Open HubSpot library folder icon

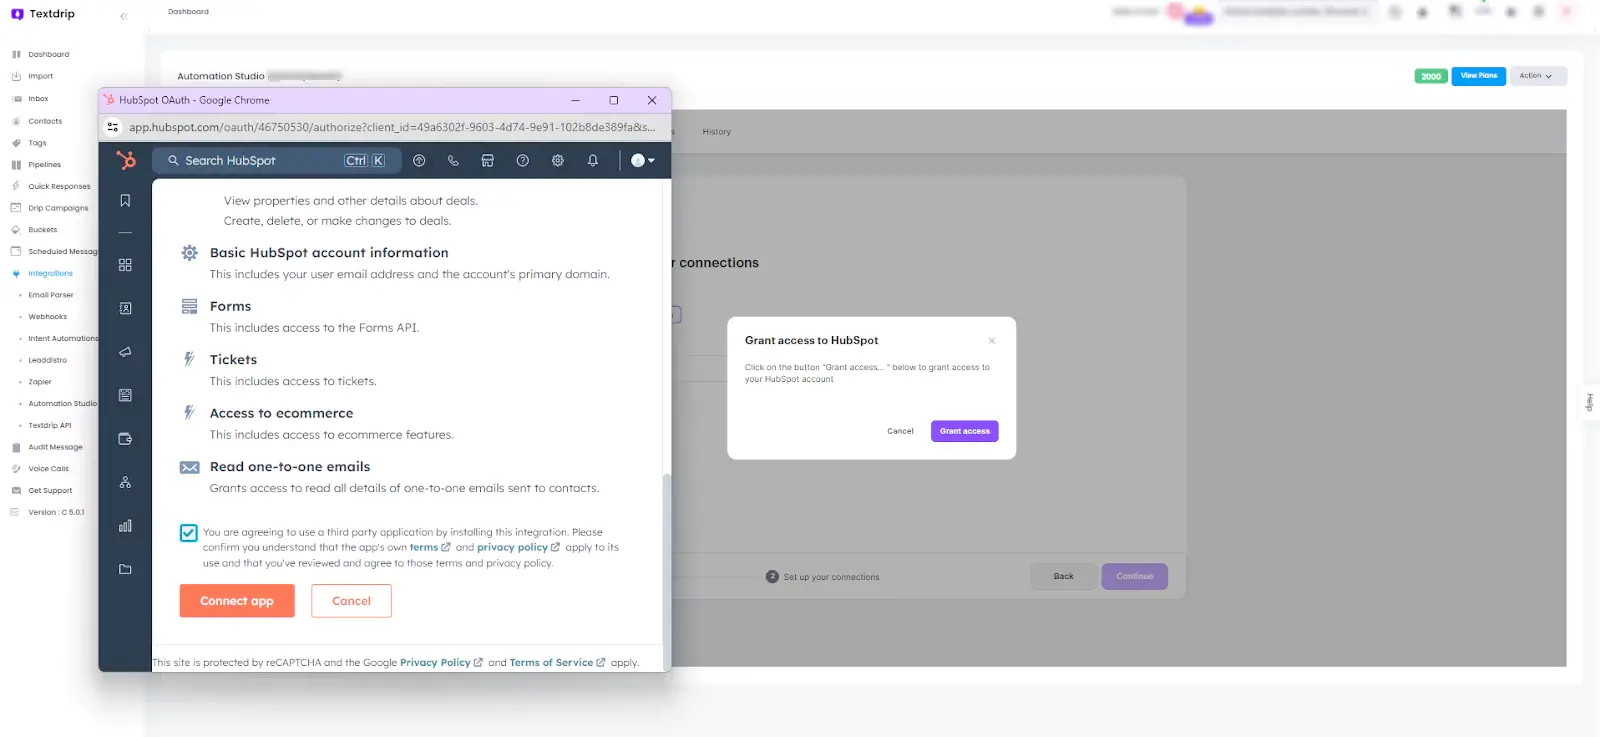point(125,569)
